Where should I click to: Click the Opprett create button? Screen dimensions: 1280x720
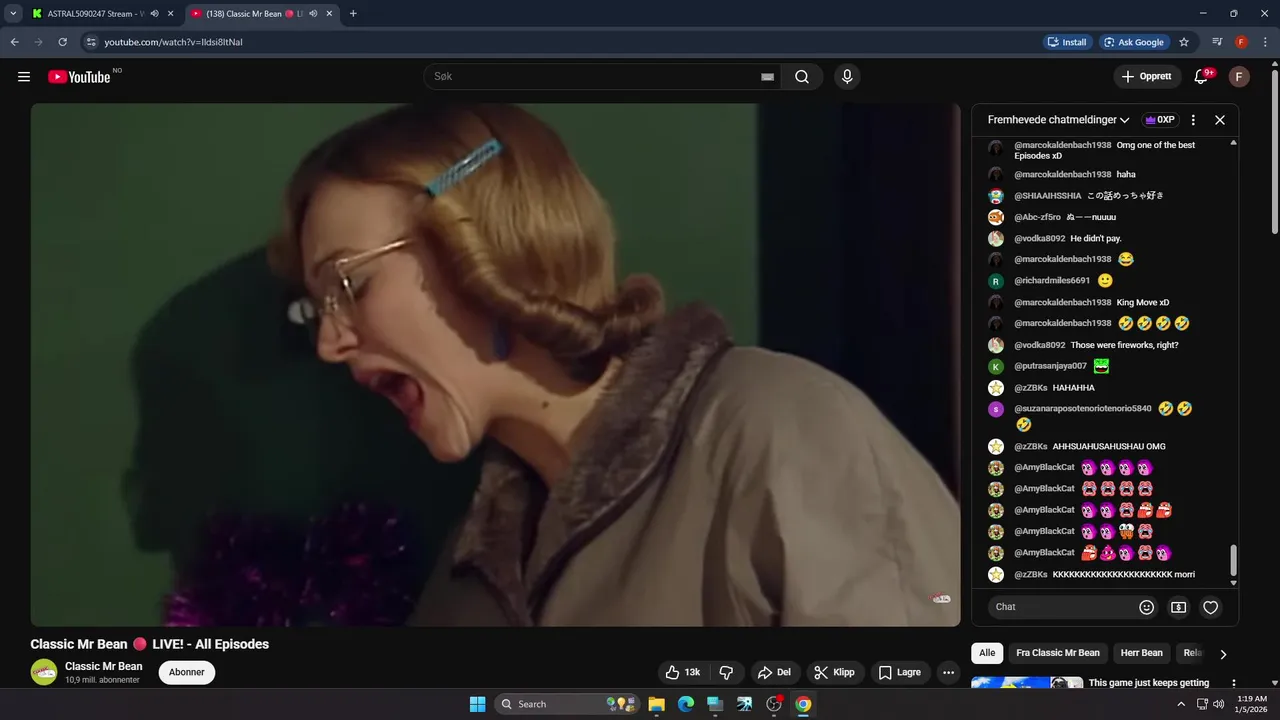pyautogui.click(x=1146, y=77)
